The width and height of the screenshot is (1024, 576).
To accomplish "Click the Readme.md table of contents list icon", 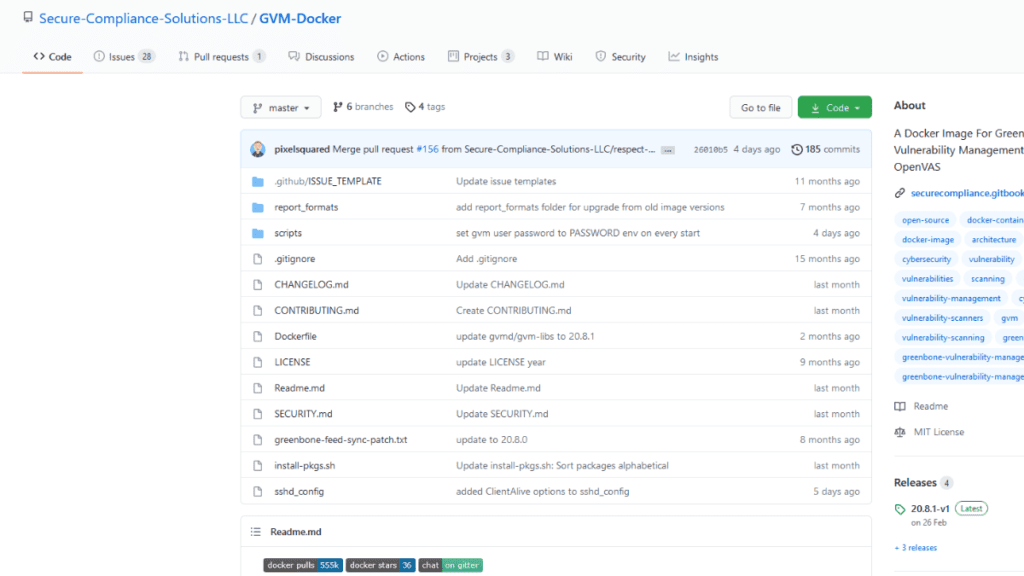I will click(256, 532).
